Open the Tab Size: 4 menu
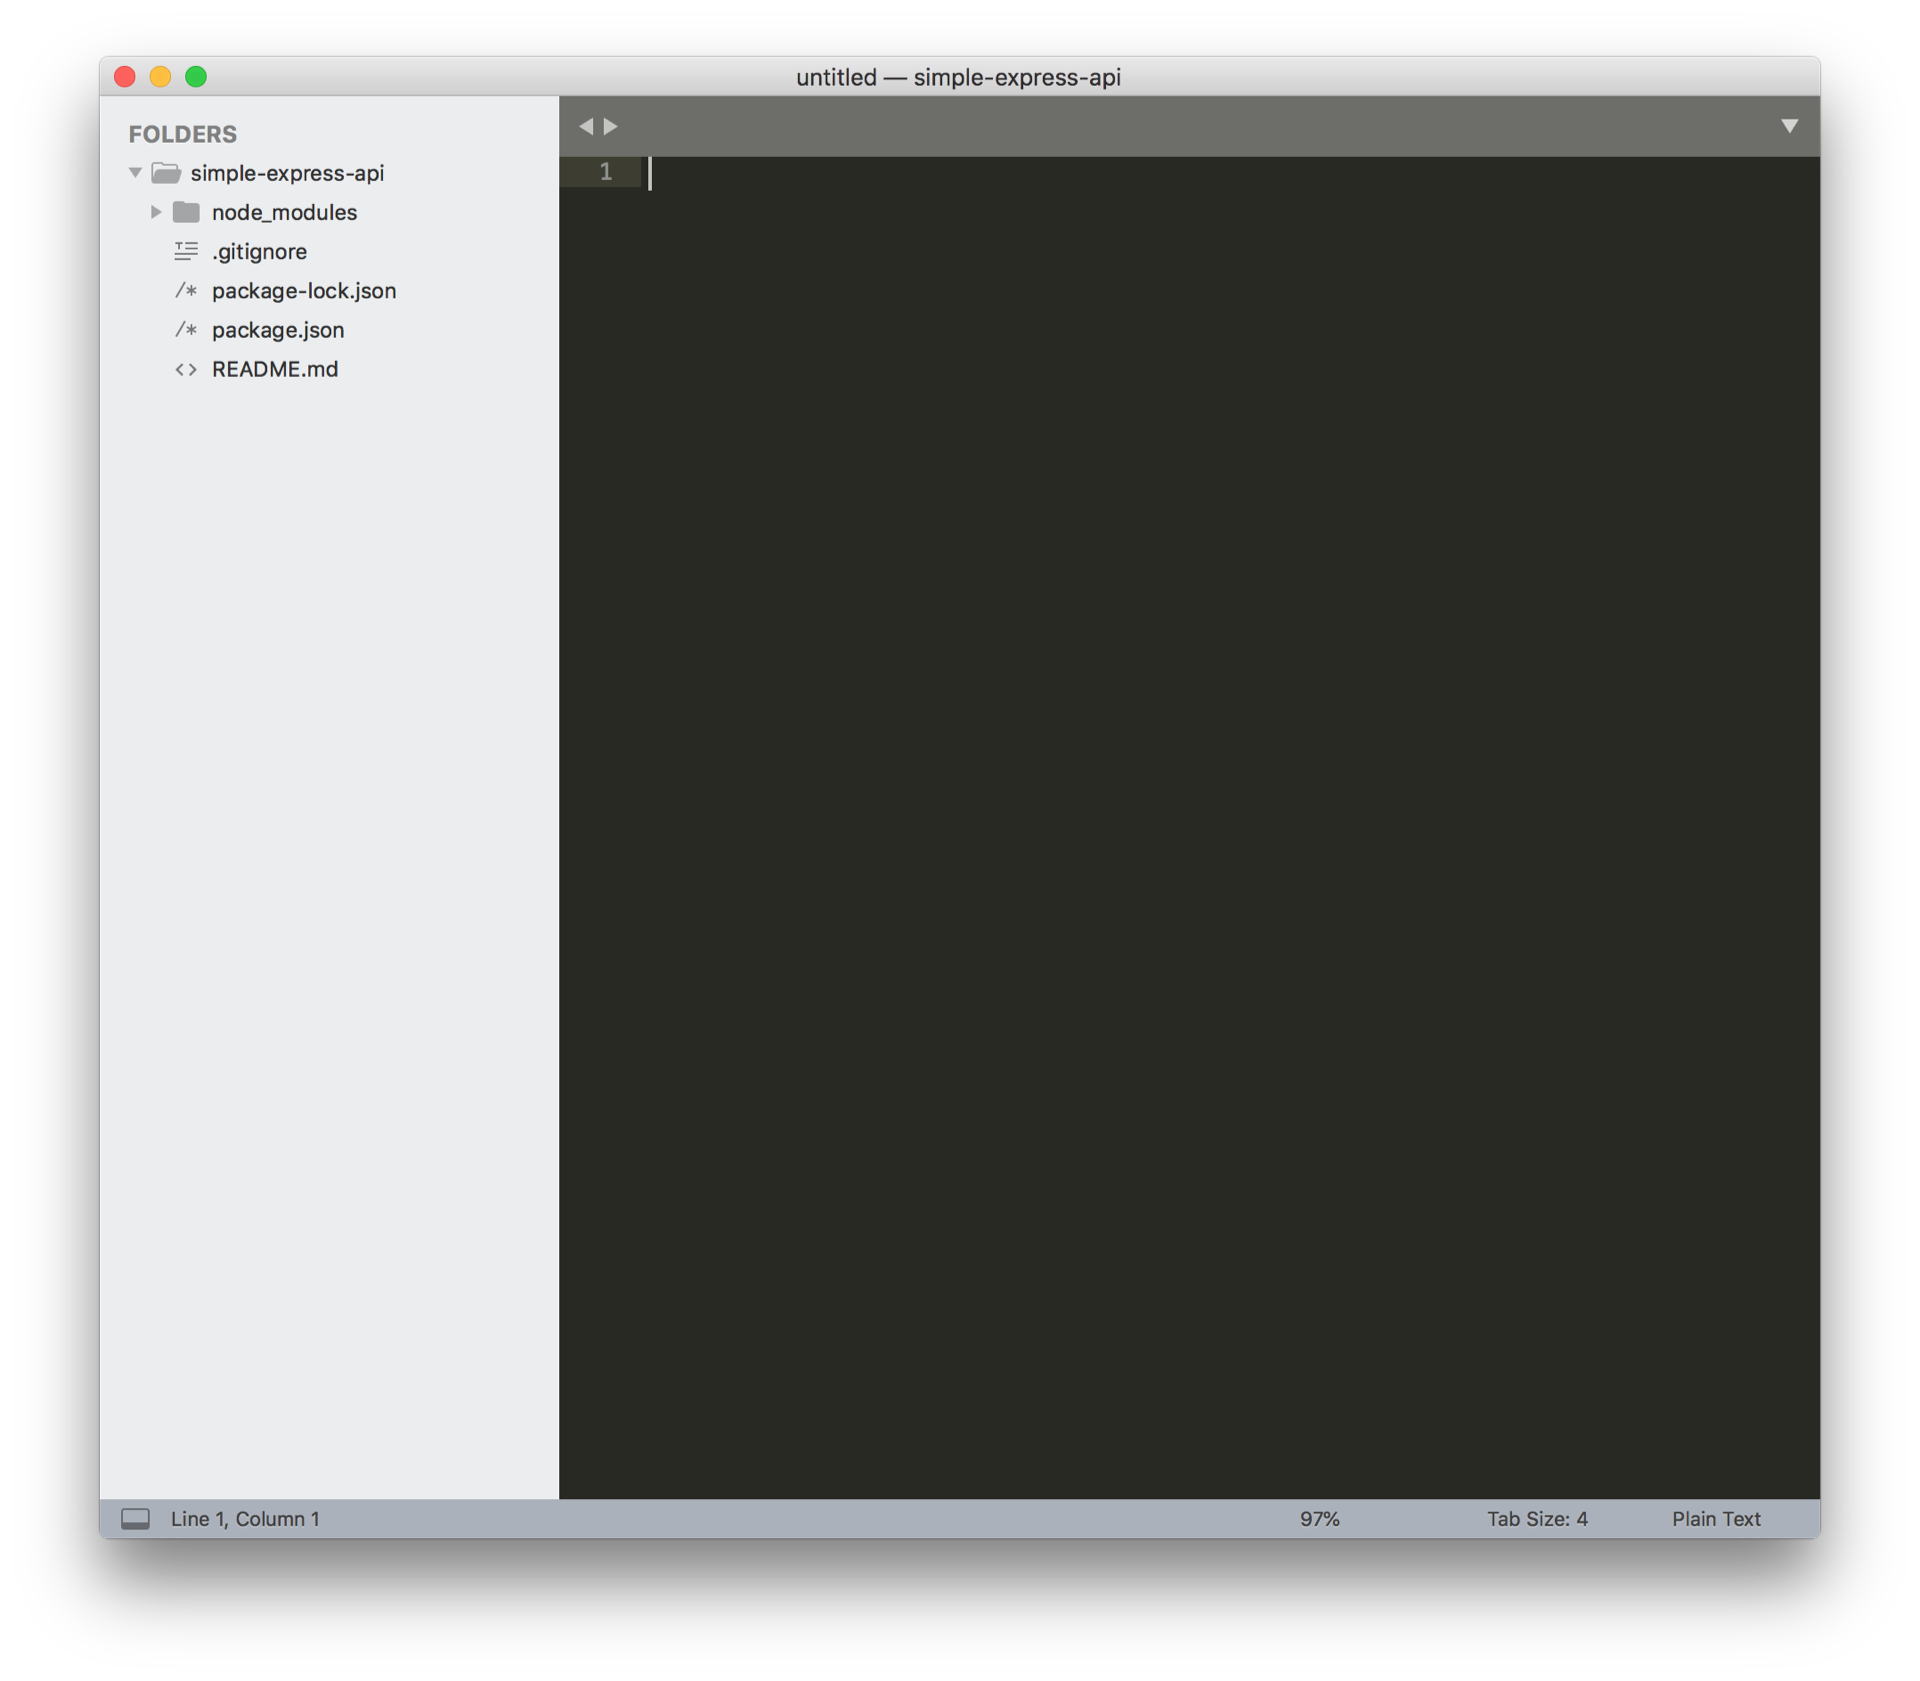Screen dimensions: 1920x1681 pyautogui.click(x=1536, y=1519)
